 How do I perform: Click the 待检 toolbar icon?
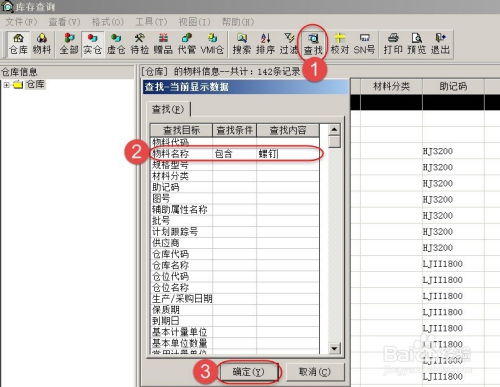point(139,44)
